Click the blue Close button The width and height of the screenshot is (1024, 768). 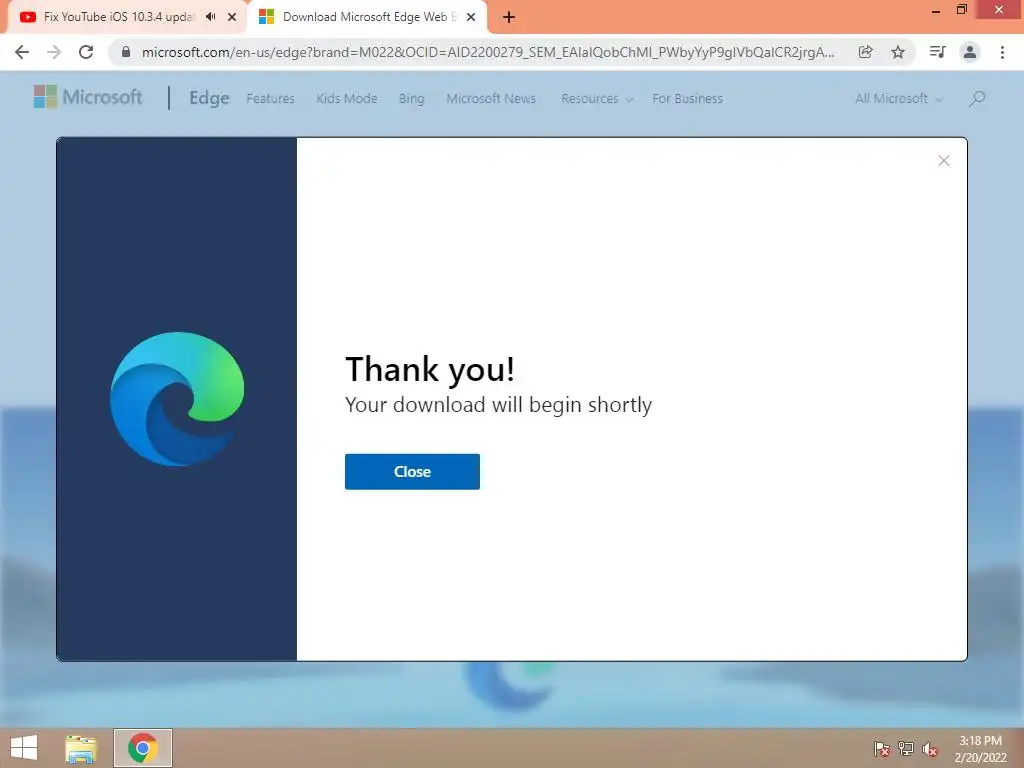click(x=412, y=472)
